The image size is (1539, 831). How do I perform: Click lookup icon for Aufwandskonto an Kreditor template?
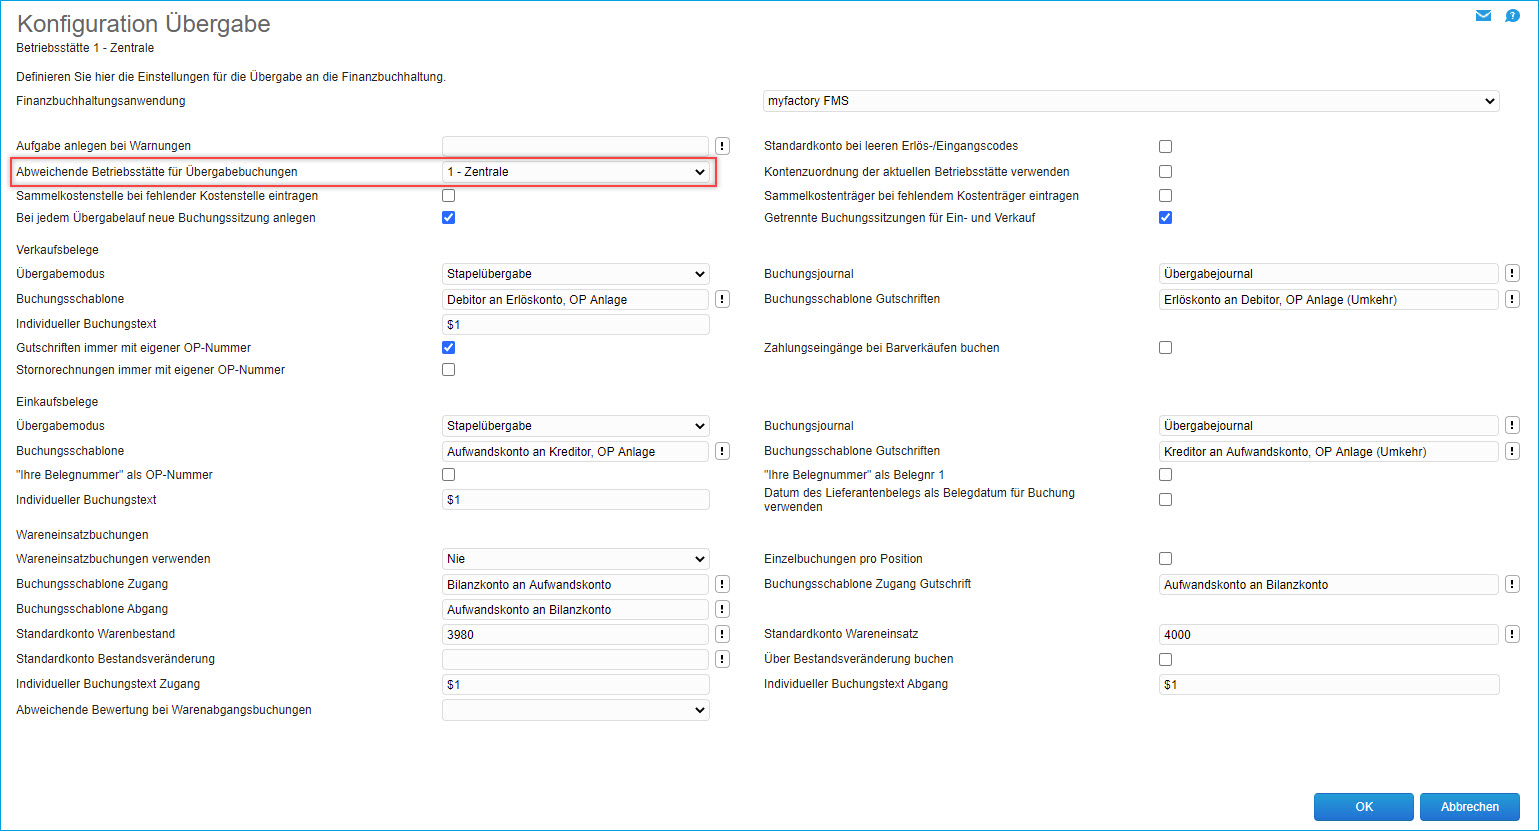tap(722, 451)
